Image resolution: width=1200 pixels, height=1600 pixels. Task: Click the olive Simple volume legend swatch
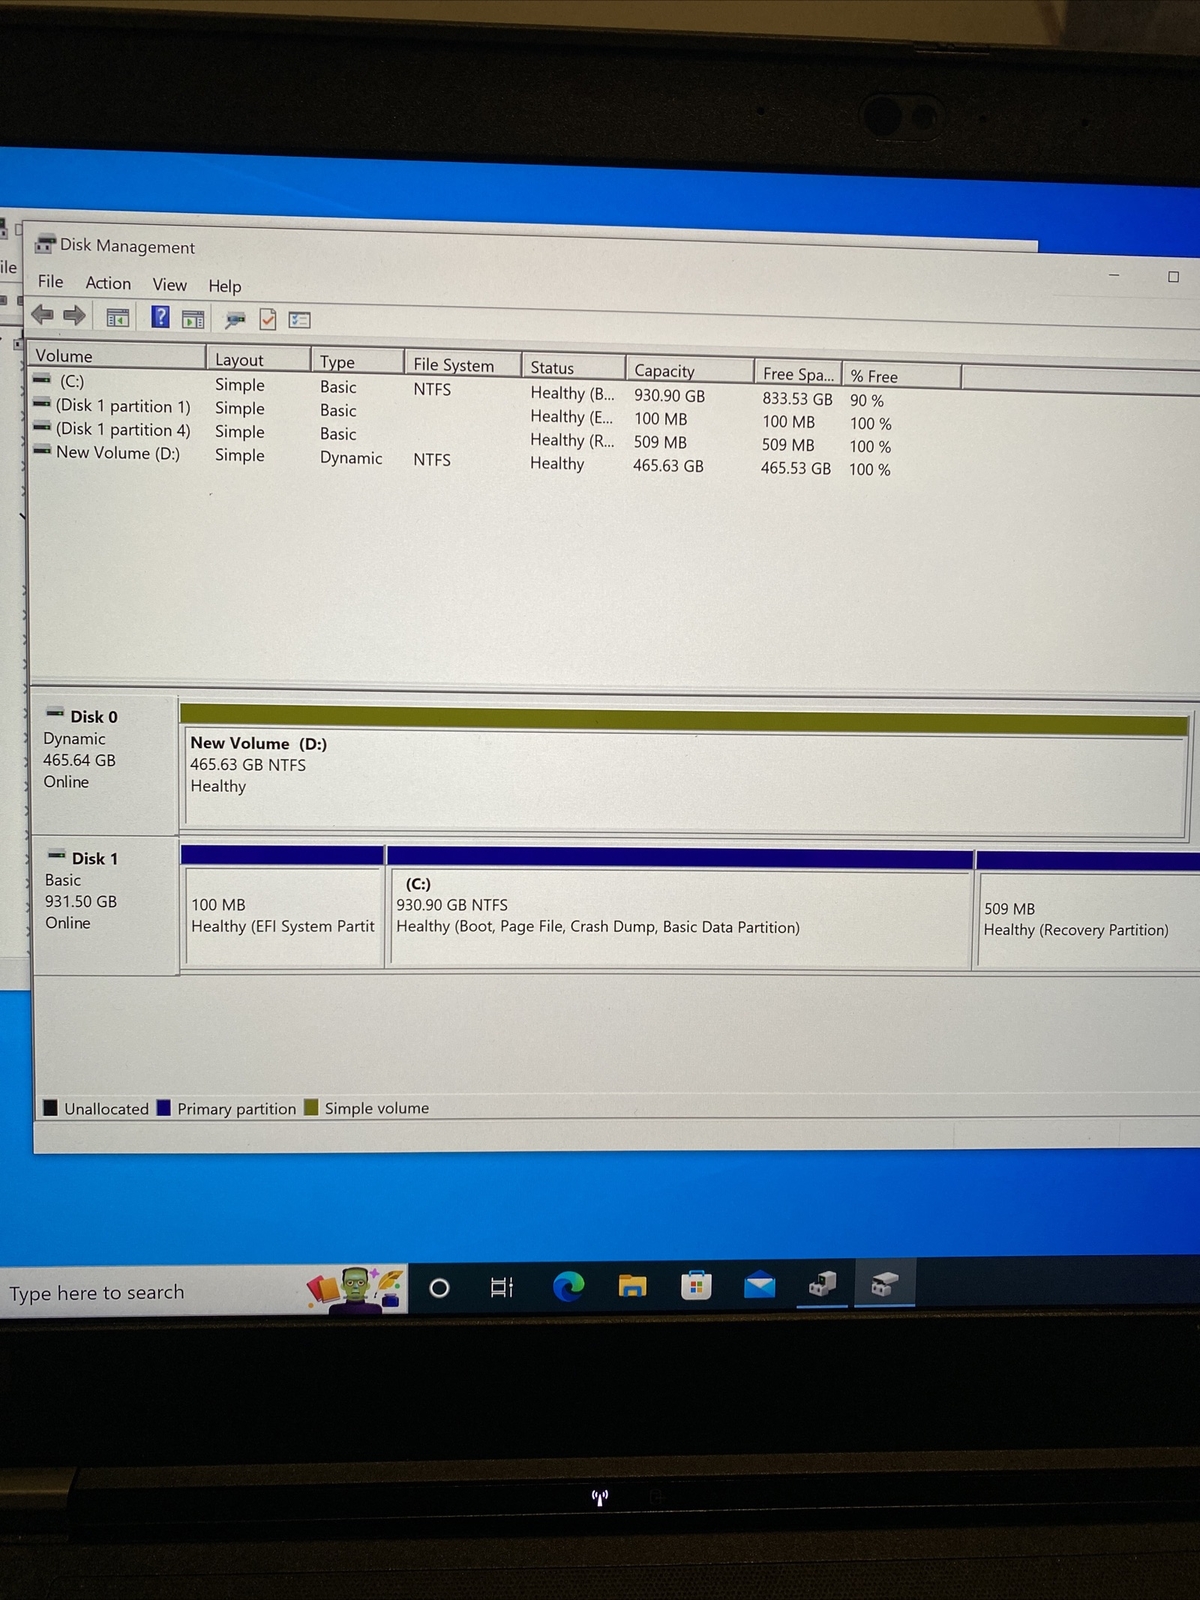point(311,1107)
